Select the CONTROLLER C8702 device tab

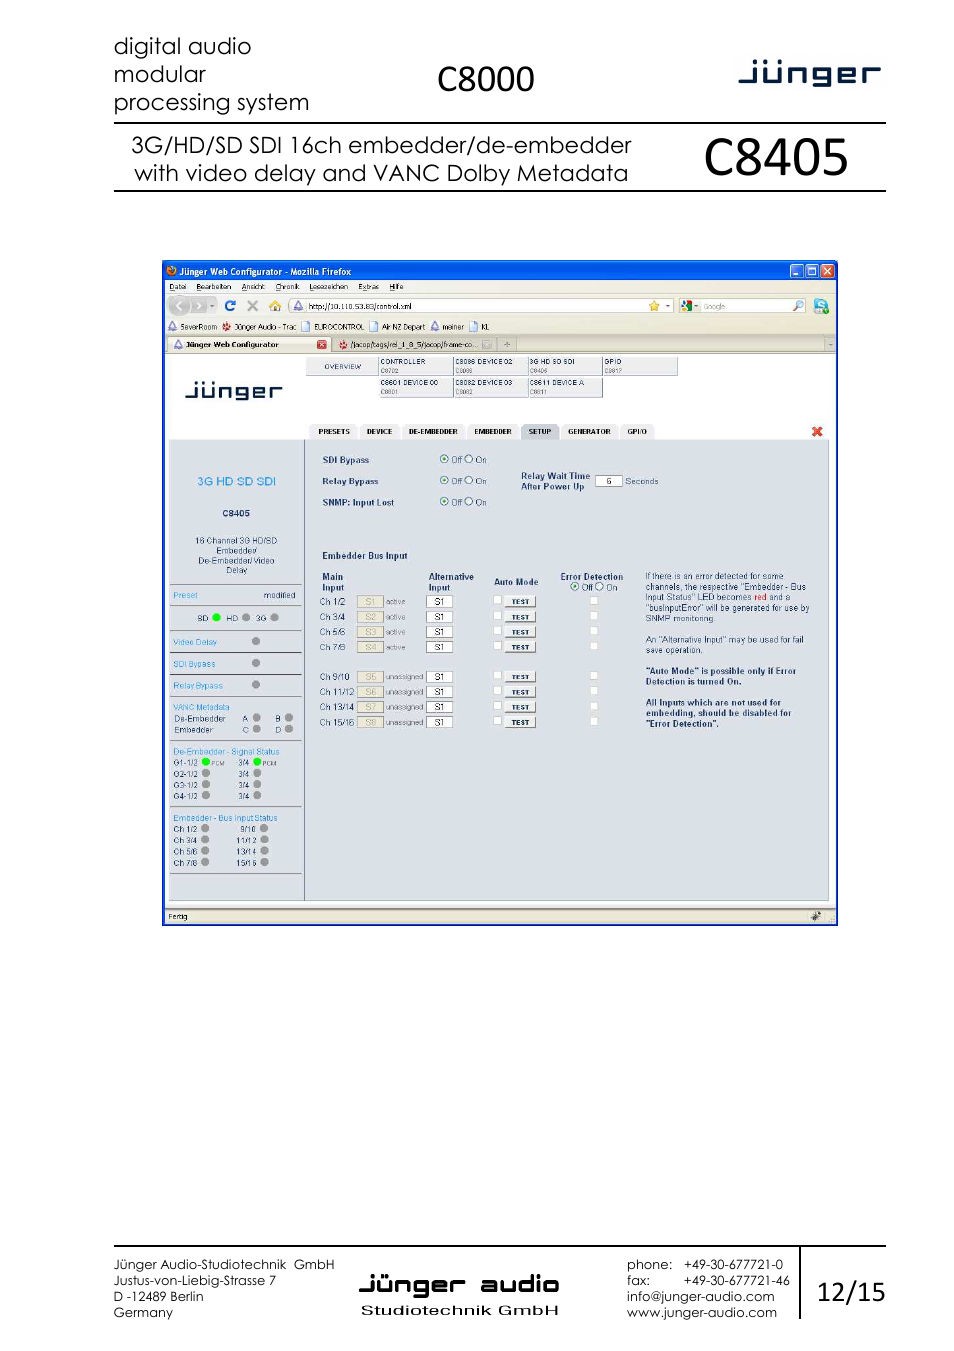(x=415, y=366)
